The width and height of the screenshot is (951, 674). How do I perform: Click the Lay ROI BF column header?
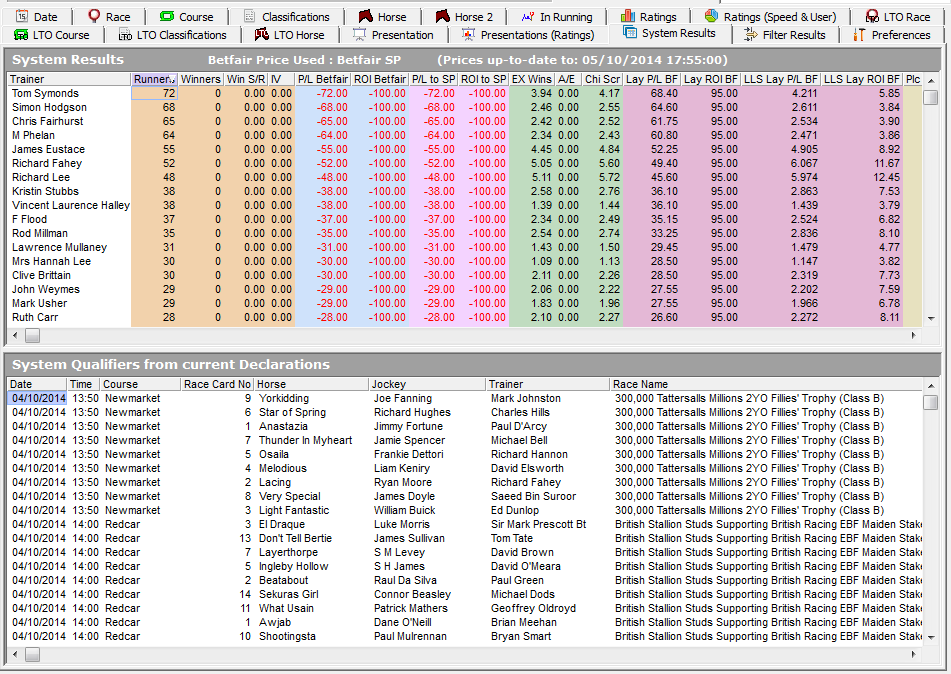point(711,79)
